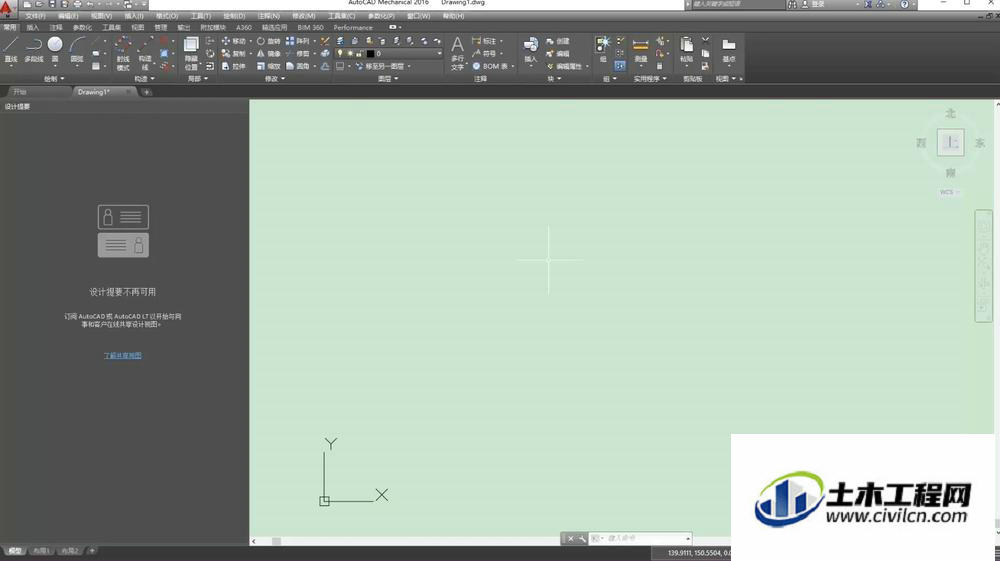Click the Trim (修剪) tool
Image resolution: width=1000 pixels, height=561 pixels.
point(298,54)
